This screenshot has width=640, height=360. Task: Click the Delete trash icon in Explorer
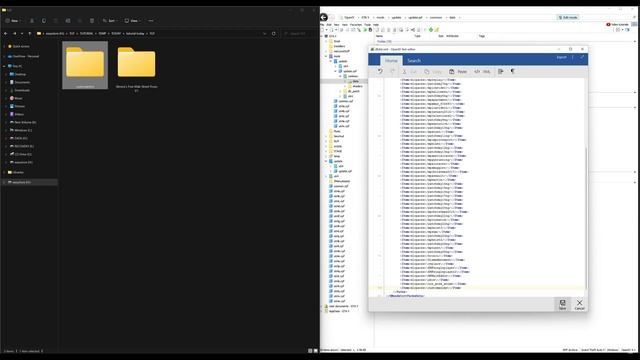pos(92,20)
